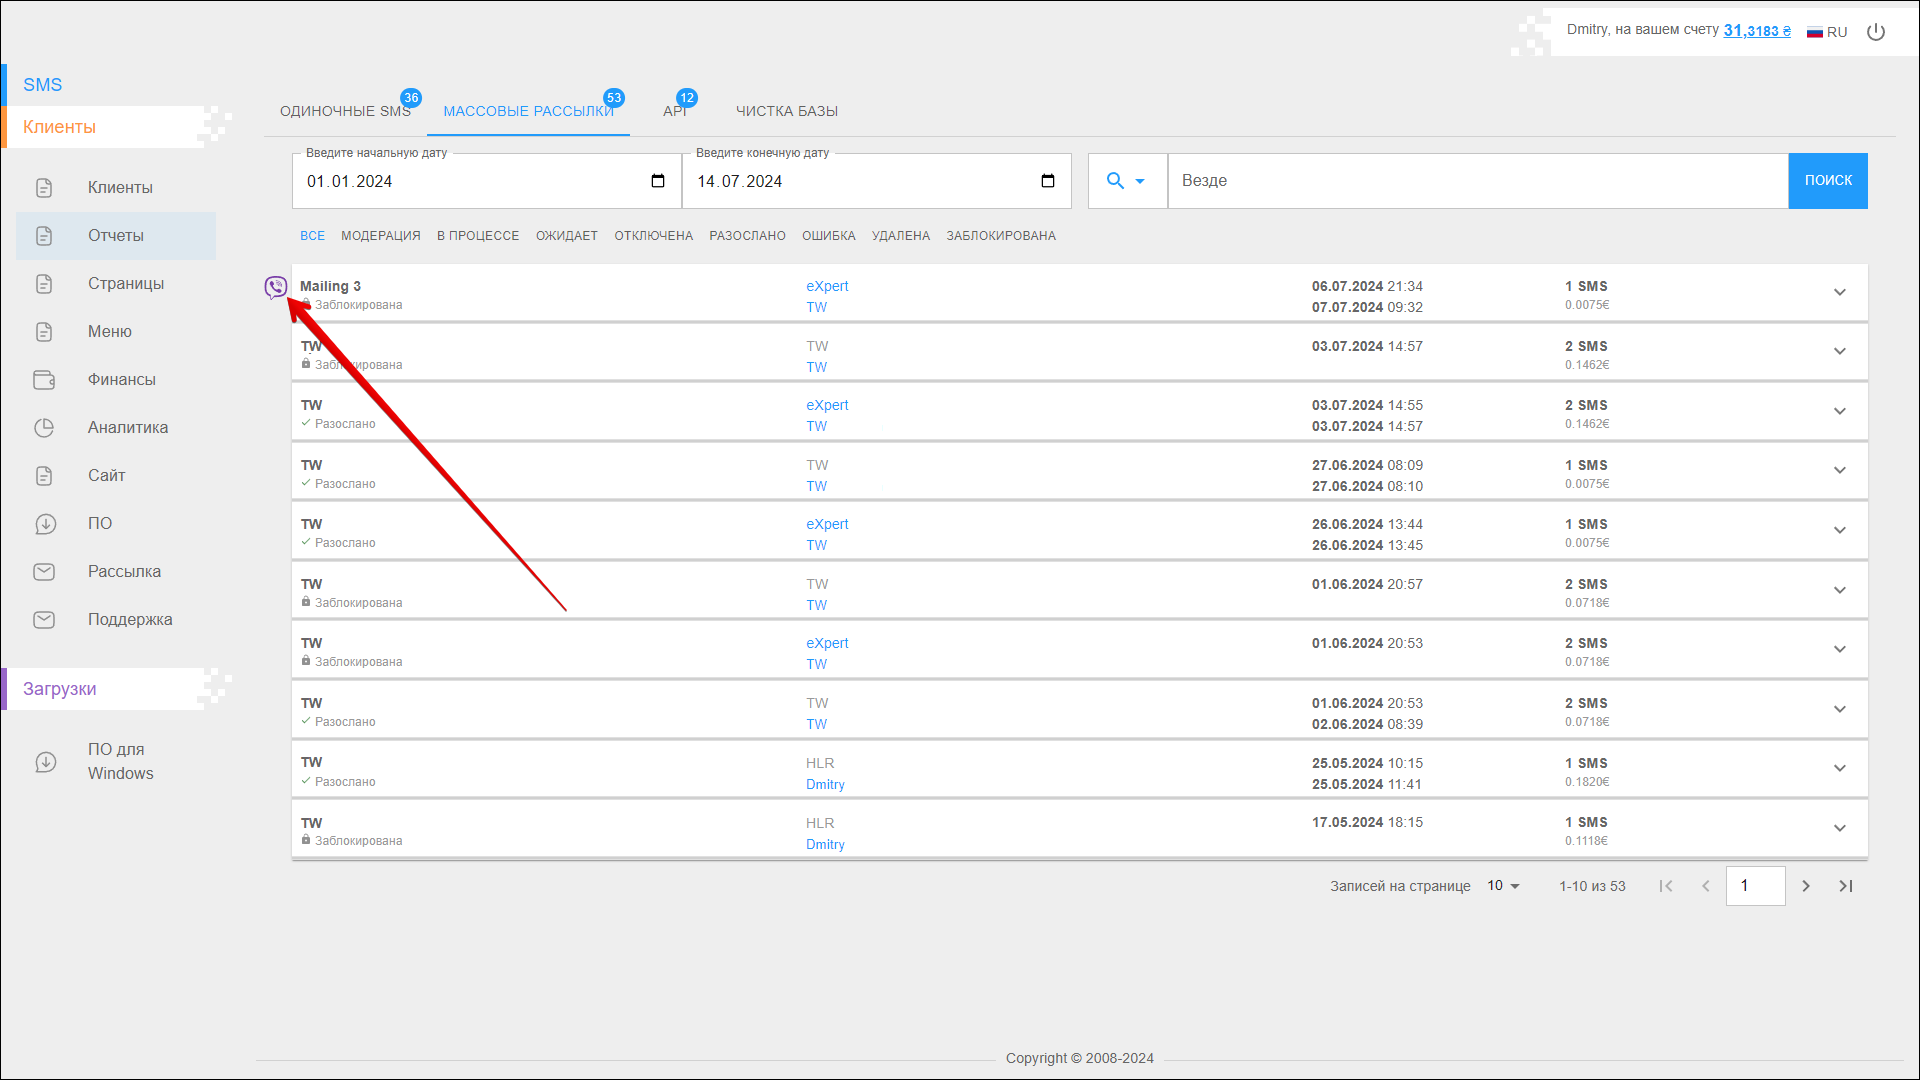
Task: Expand the Mailing 3 row chevron
Action: pos(1839,293)
